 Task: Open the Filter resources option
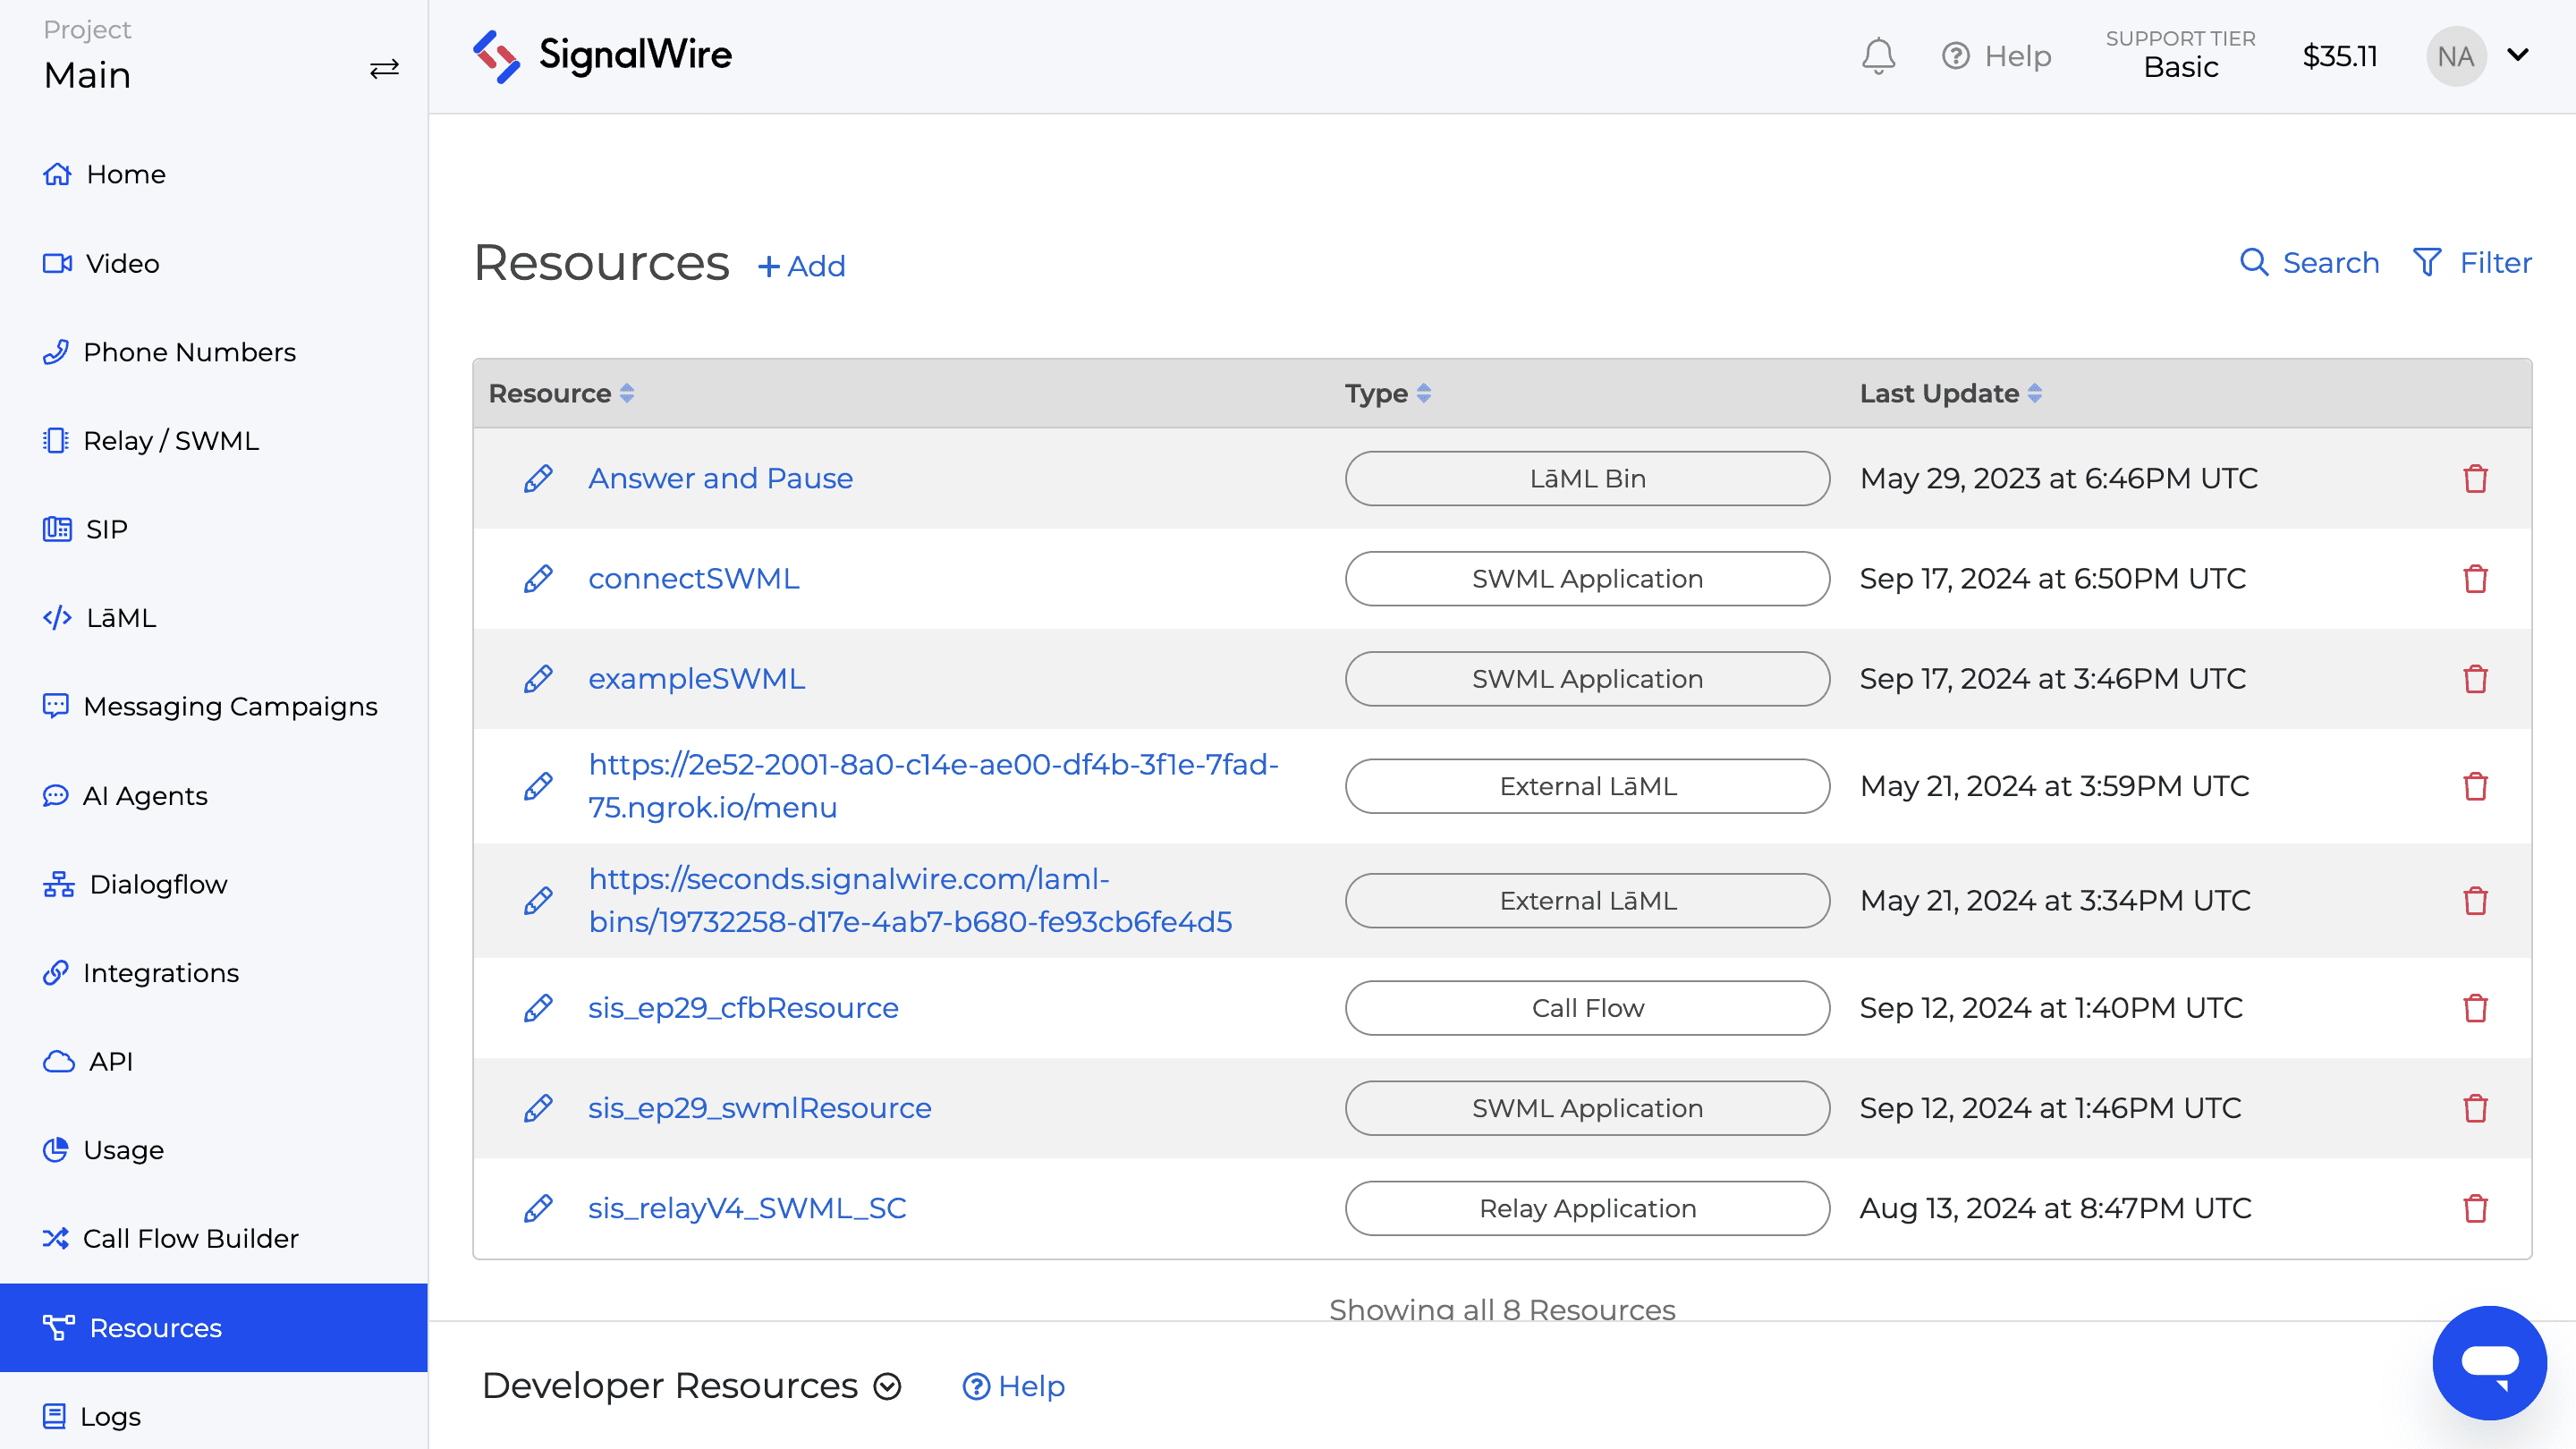pyautogui.click(x=2472, y=262)
